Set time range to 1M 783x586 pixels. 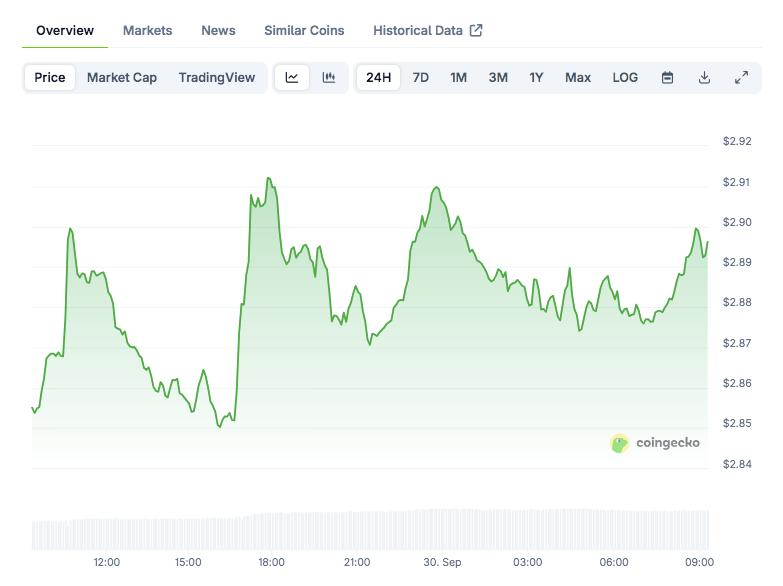pyautogui.click(x=458, y=78)
